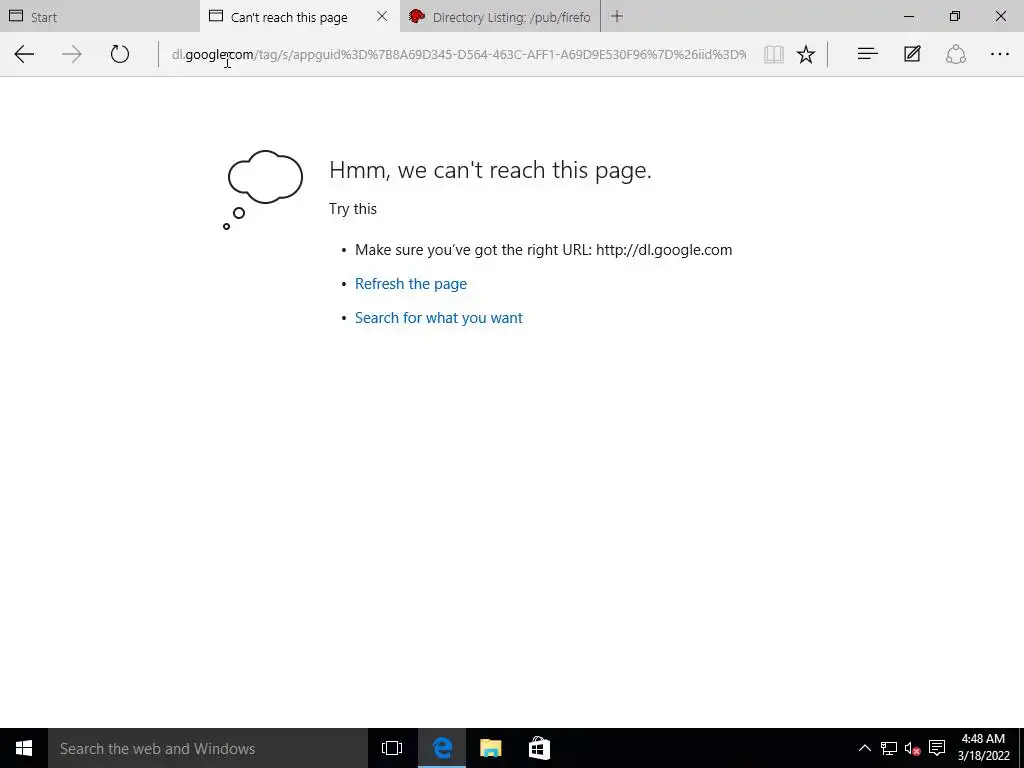The height and width of the screenshot is (768, 1024).
Task: Open File Explorer from the taskbar
Action: 490,748
